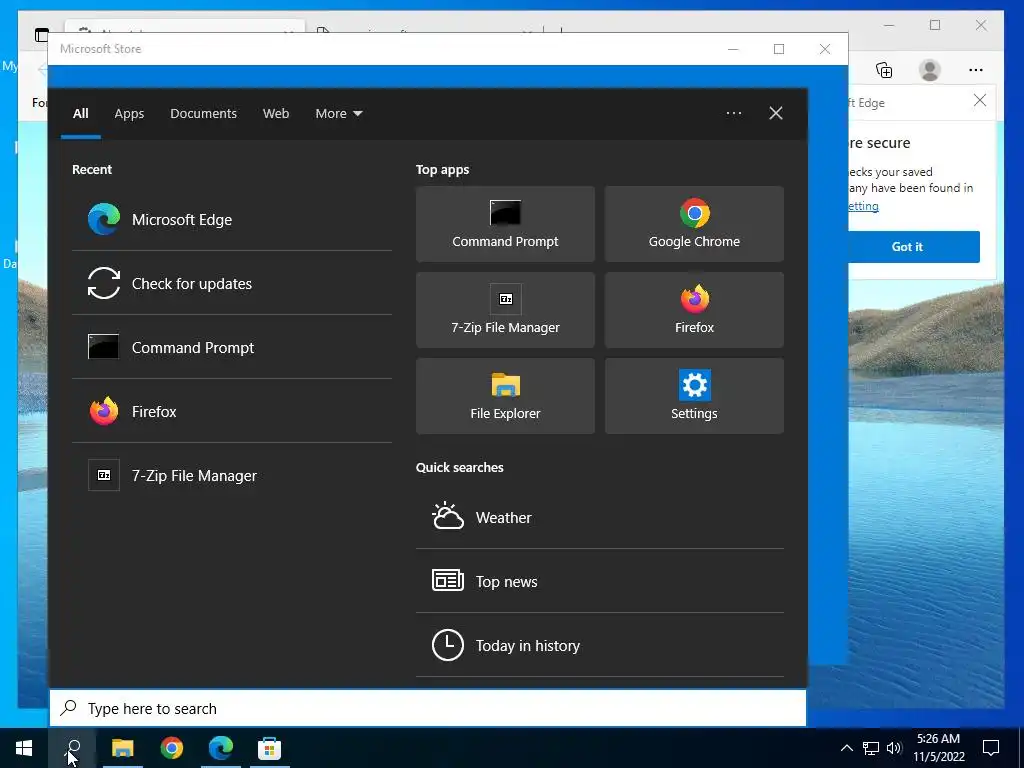Switch to the All search tab
The height and width of the screenshot is (768, 1024).
click(80, 114)
